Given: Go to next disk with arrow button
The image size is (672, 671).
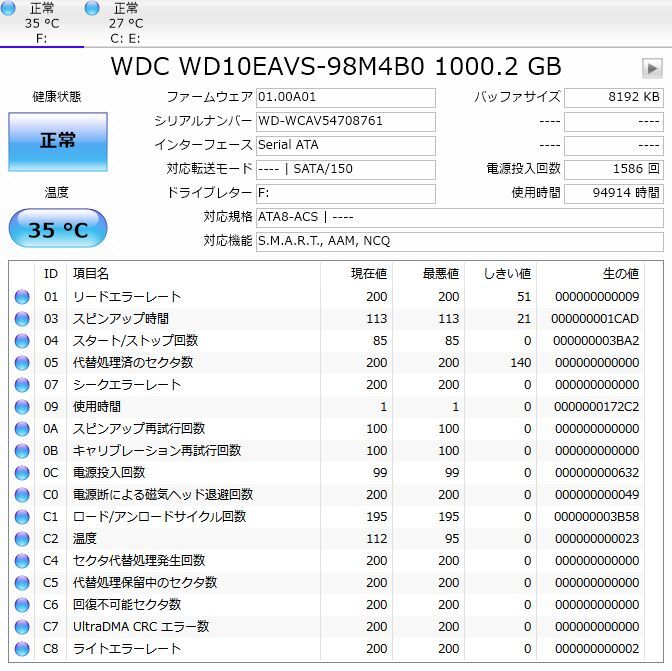Looking at the screenshot, I should click(x=652, y=68).
